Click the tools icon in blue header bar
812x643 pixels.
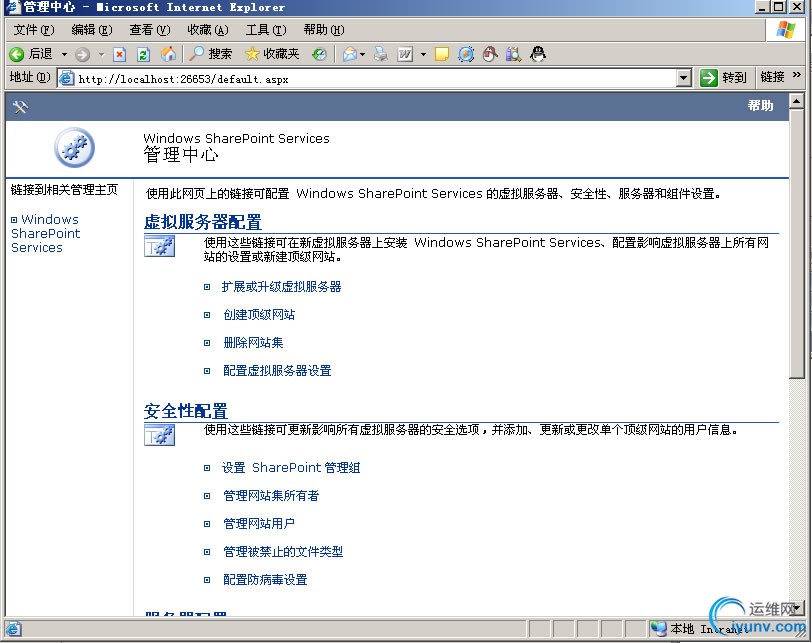20,107
